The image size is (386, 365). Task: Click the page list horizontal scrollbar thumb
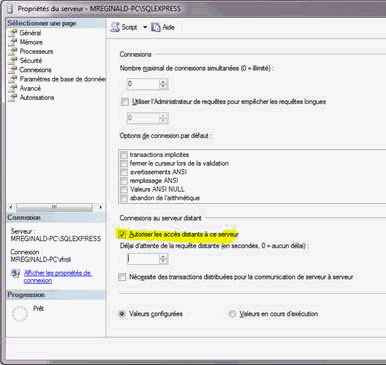[54, 207]
